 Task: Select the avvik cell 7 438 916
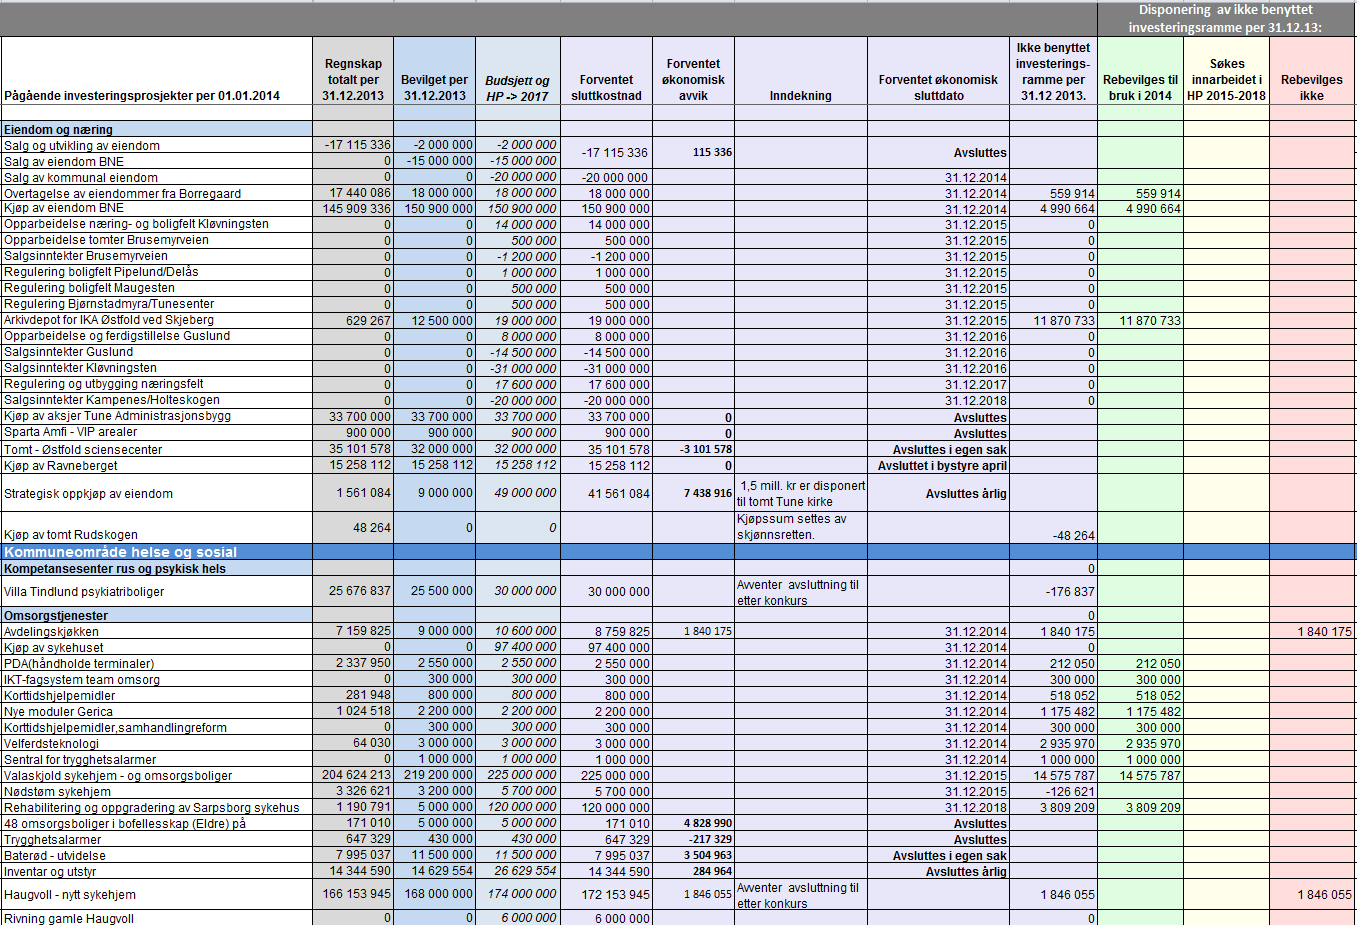(708, 494)
